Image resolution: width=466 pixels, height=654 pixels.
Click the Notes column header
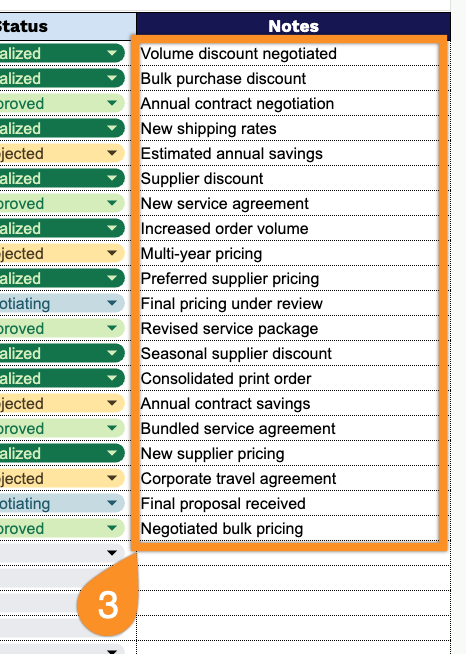click(x=293, y=26)
